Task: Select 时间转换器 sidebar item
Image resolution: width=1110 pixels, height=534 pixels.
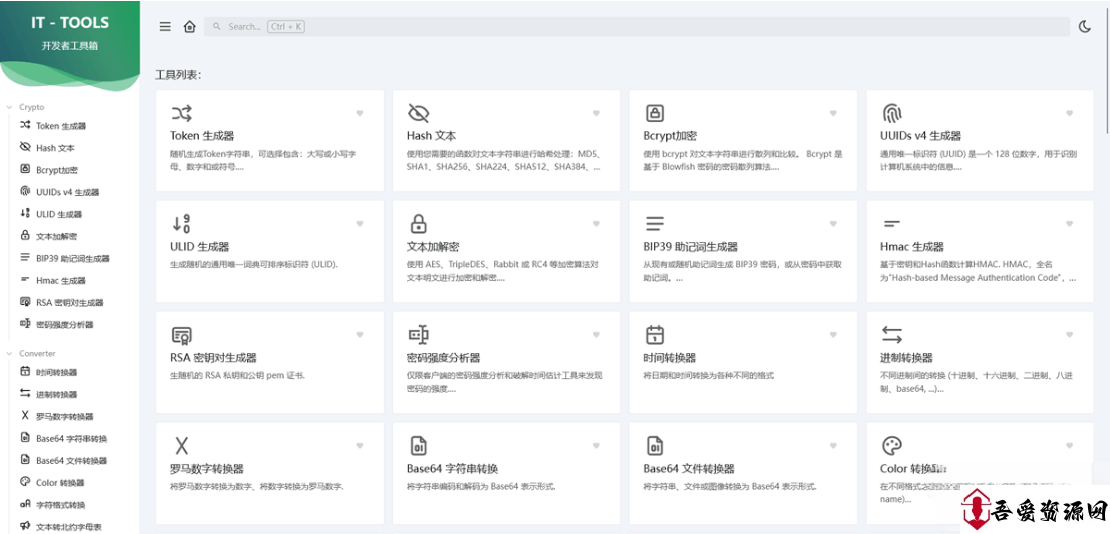Action: 57,372
